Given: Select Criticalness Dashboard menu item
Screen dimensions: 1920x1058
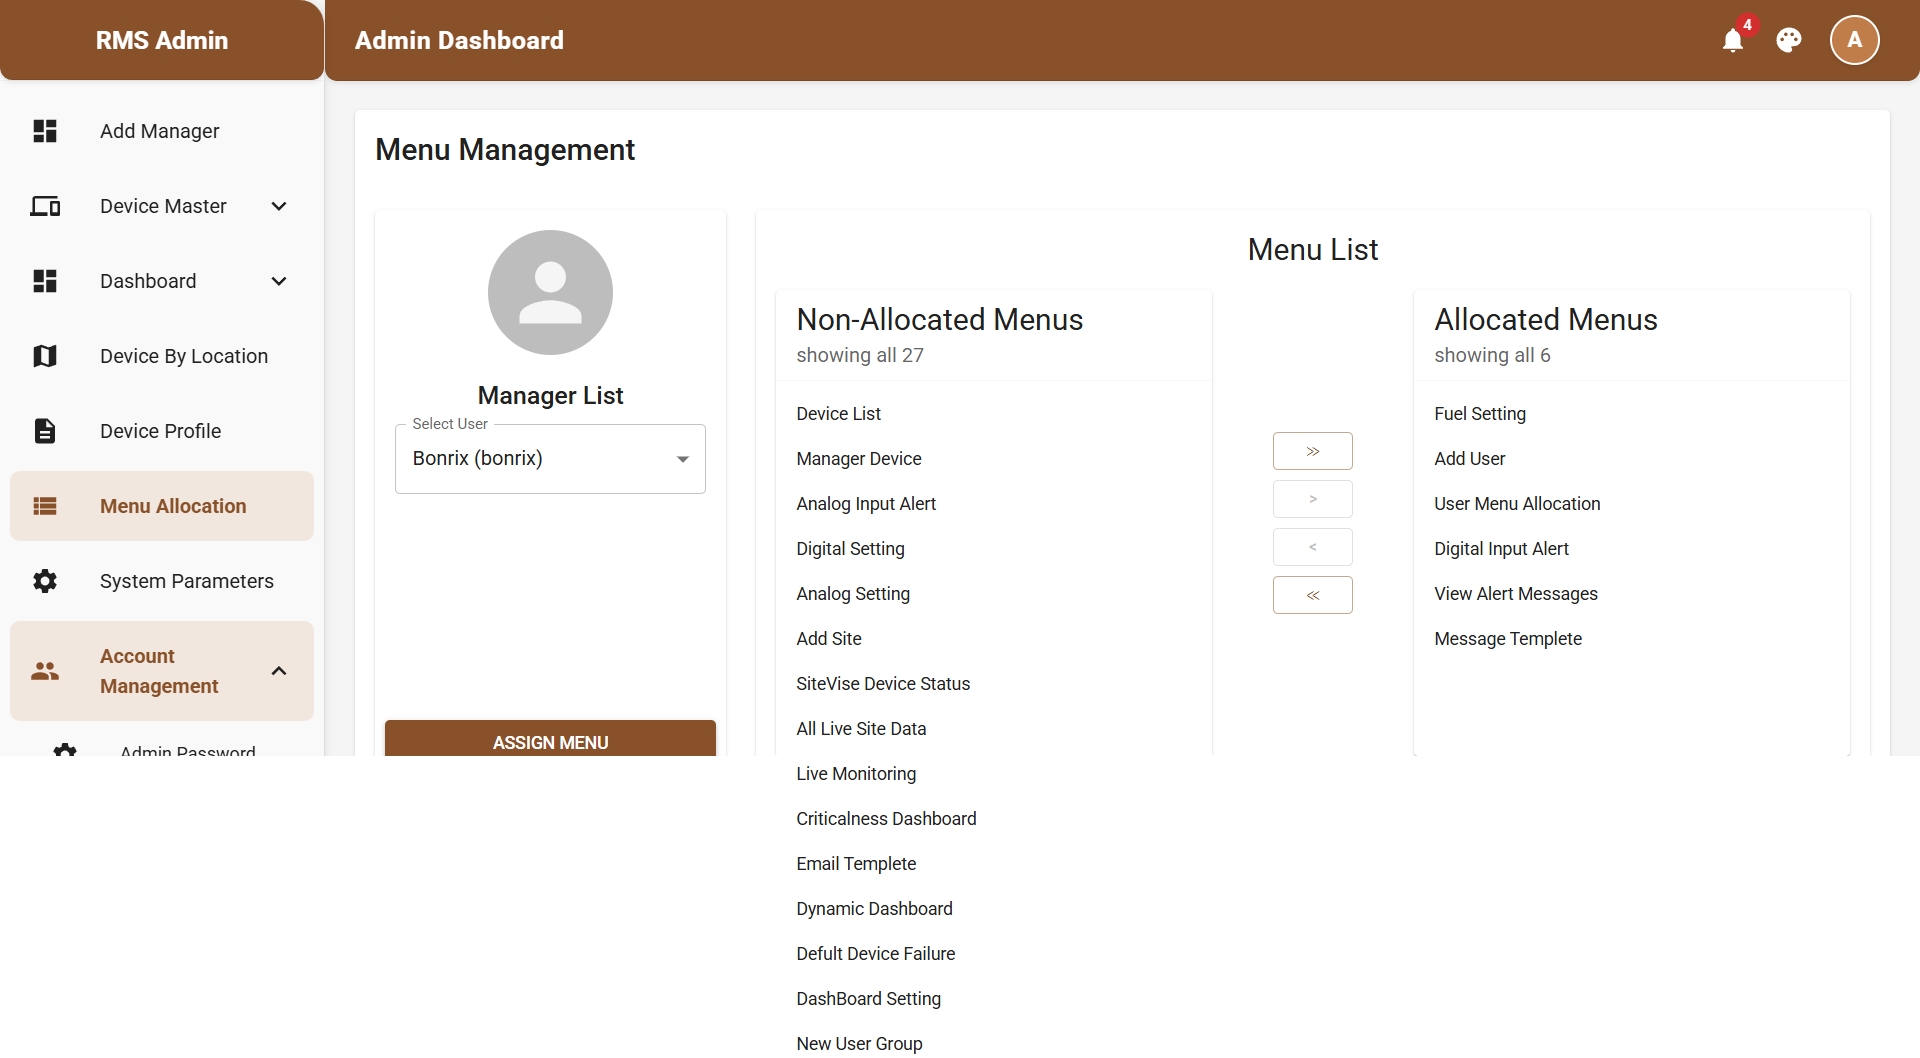Looking at the screenshot, I should tap(886, 819).
